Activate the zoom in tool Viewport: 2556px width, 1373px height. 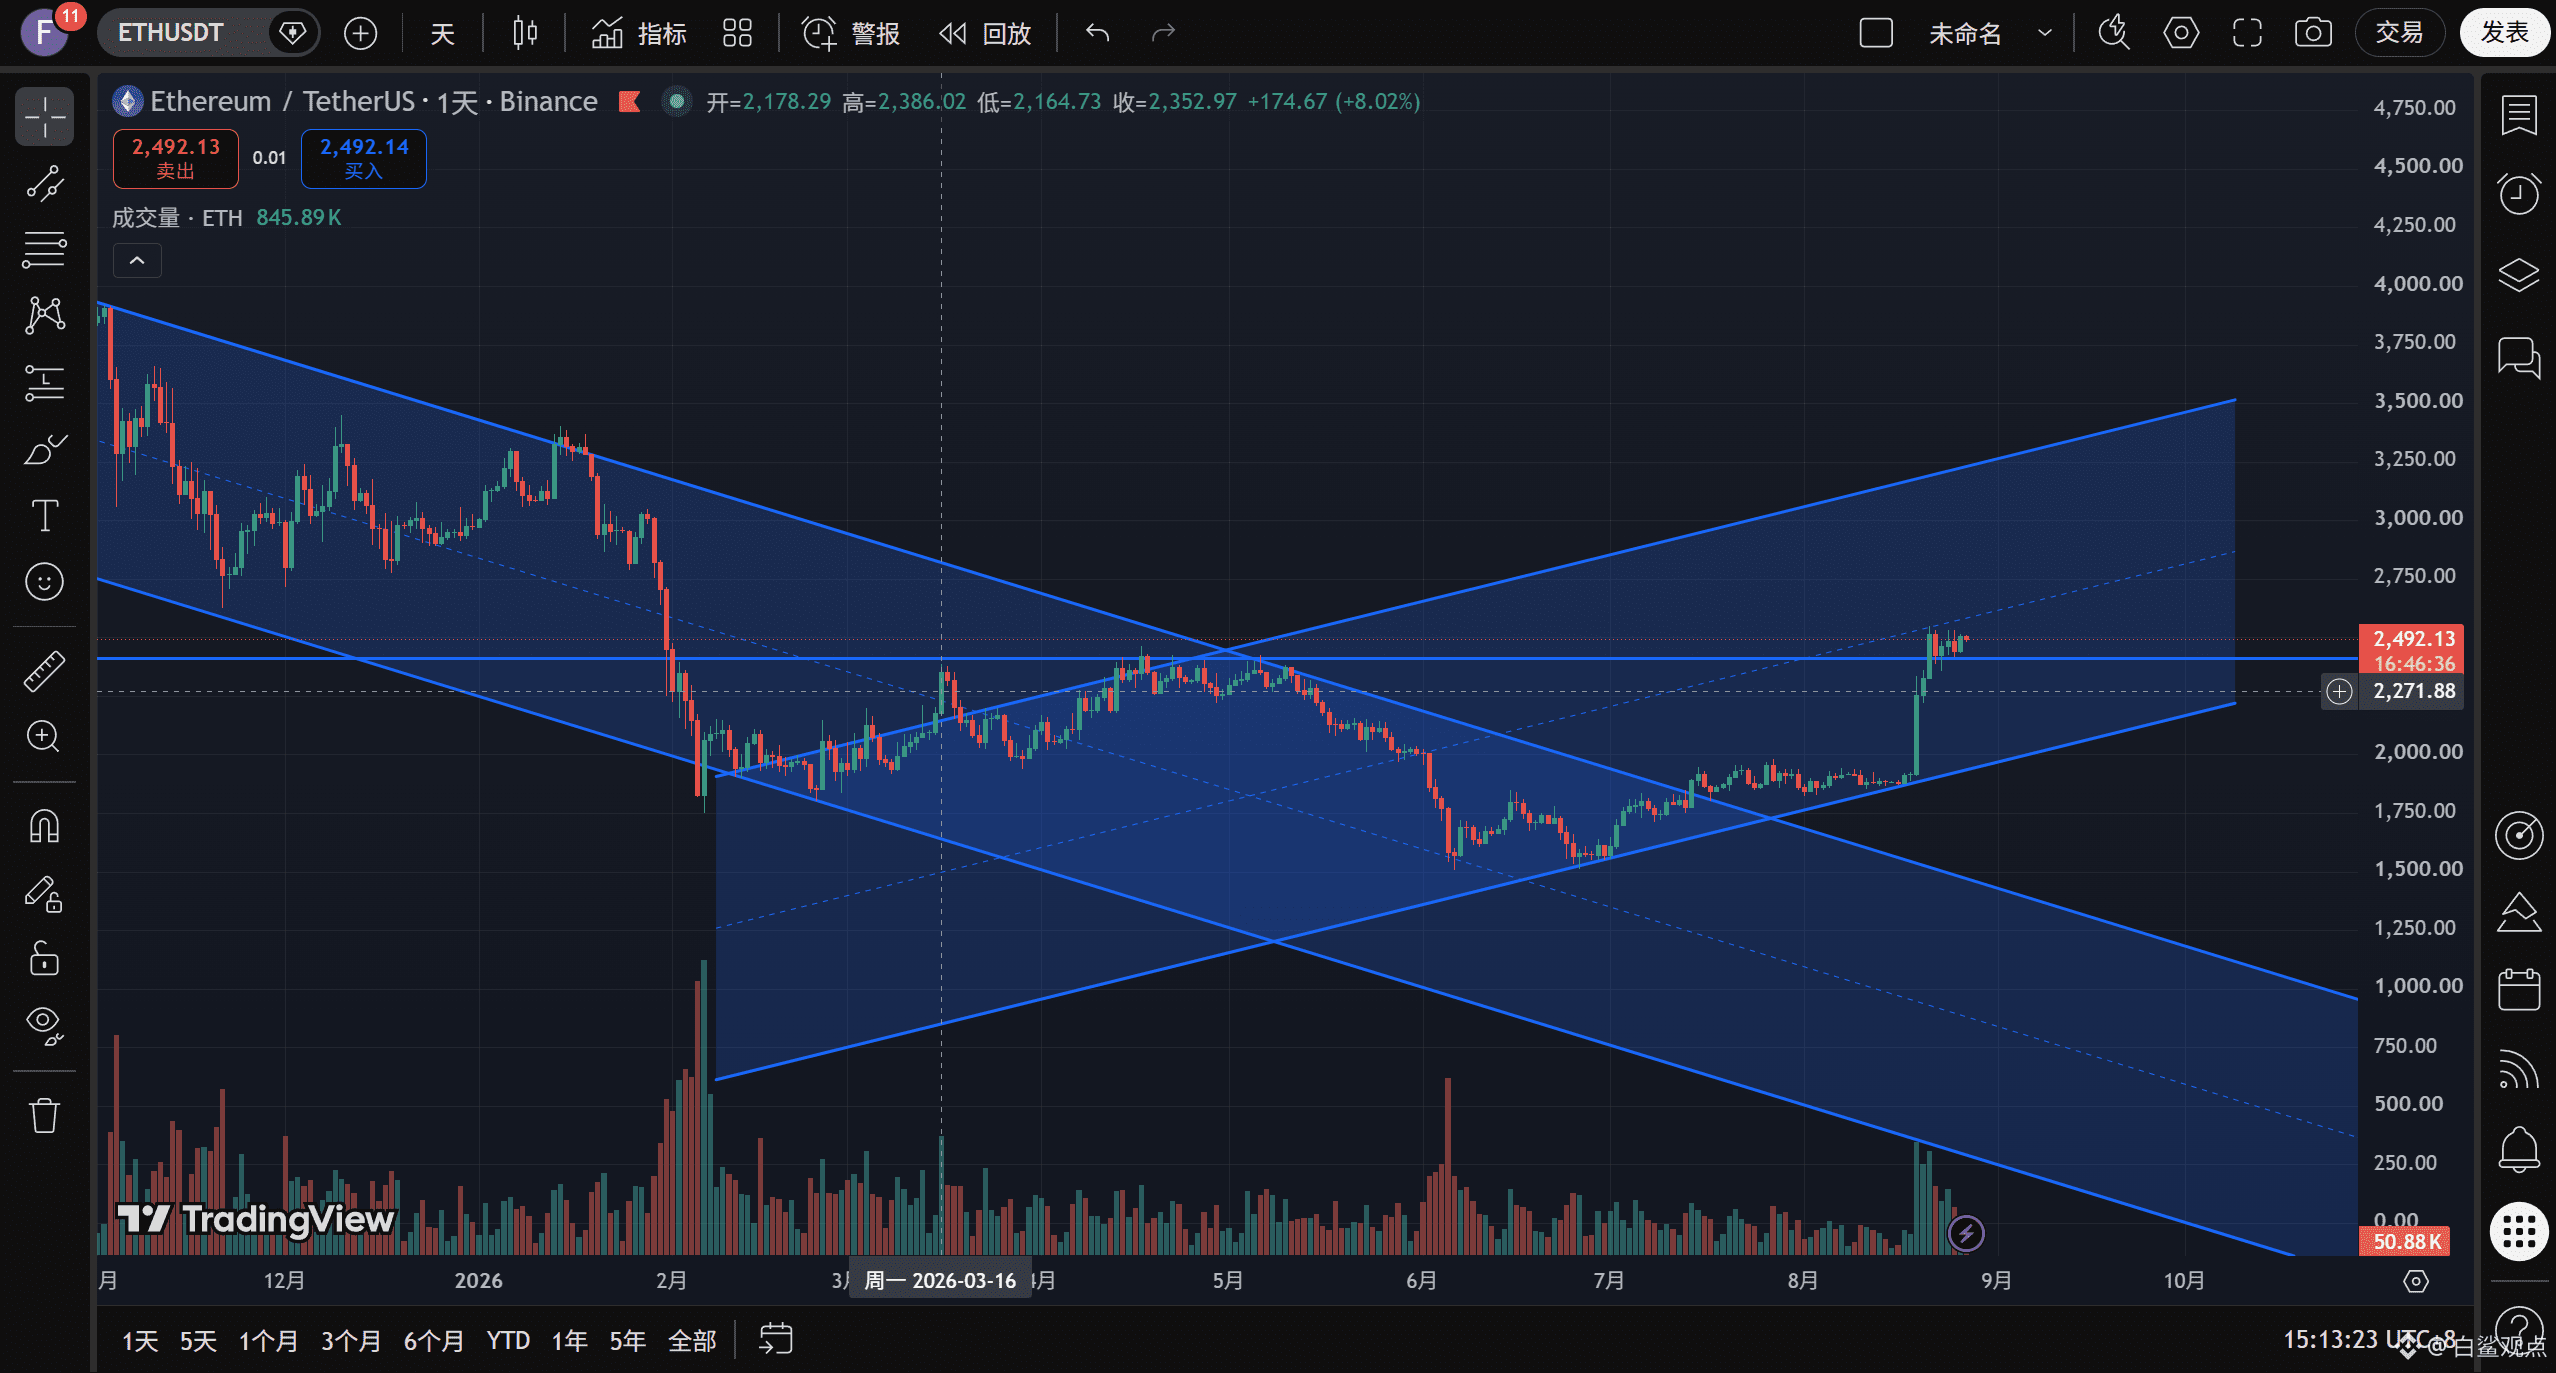[44, 737]
